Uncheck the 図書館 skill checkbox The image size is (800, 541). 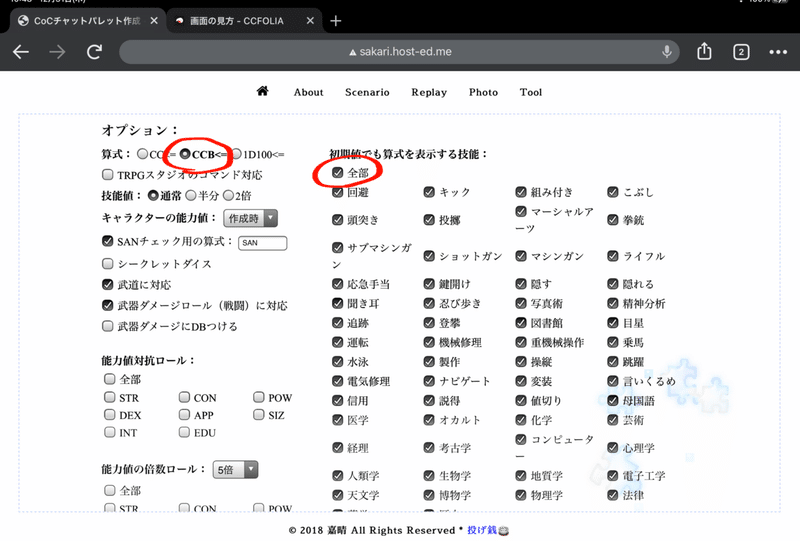coord(520,323)
